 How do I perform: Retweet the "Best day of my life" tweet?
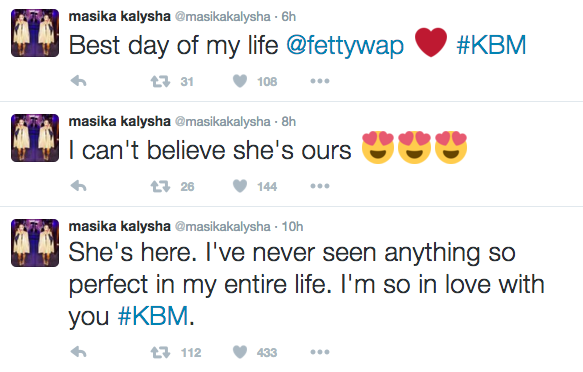[x=160, y=81]
